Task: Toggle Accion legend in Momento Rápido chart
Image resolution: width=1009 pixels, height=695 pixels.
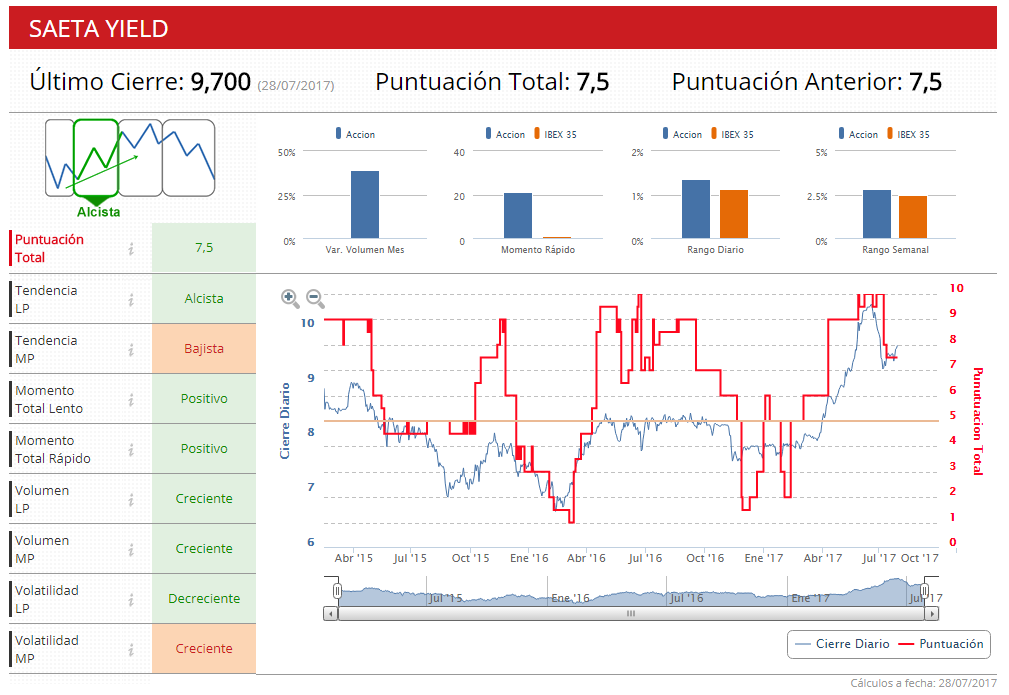Action: pos(505,134)
